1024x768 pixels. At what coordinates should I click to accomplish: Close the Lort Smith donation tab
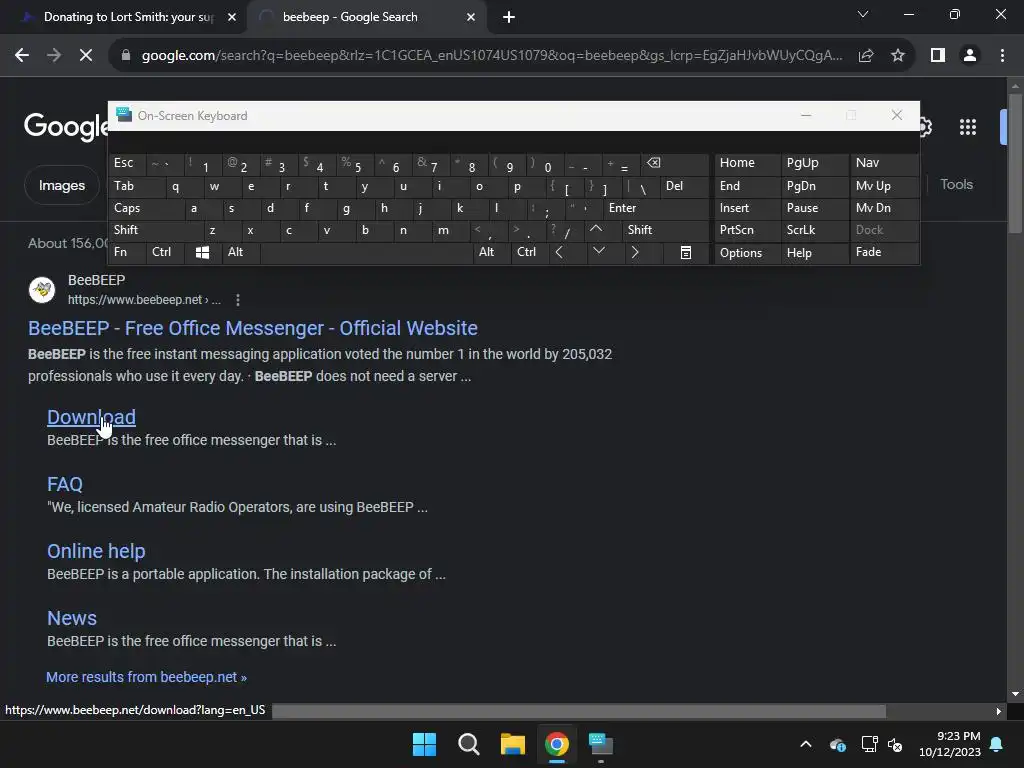[x=232, y=18]
